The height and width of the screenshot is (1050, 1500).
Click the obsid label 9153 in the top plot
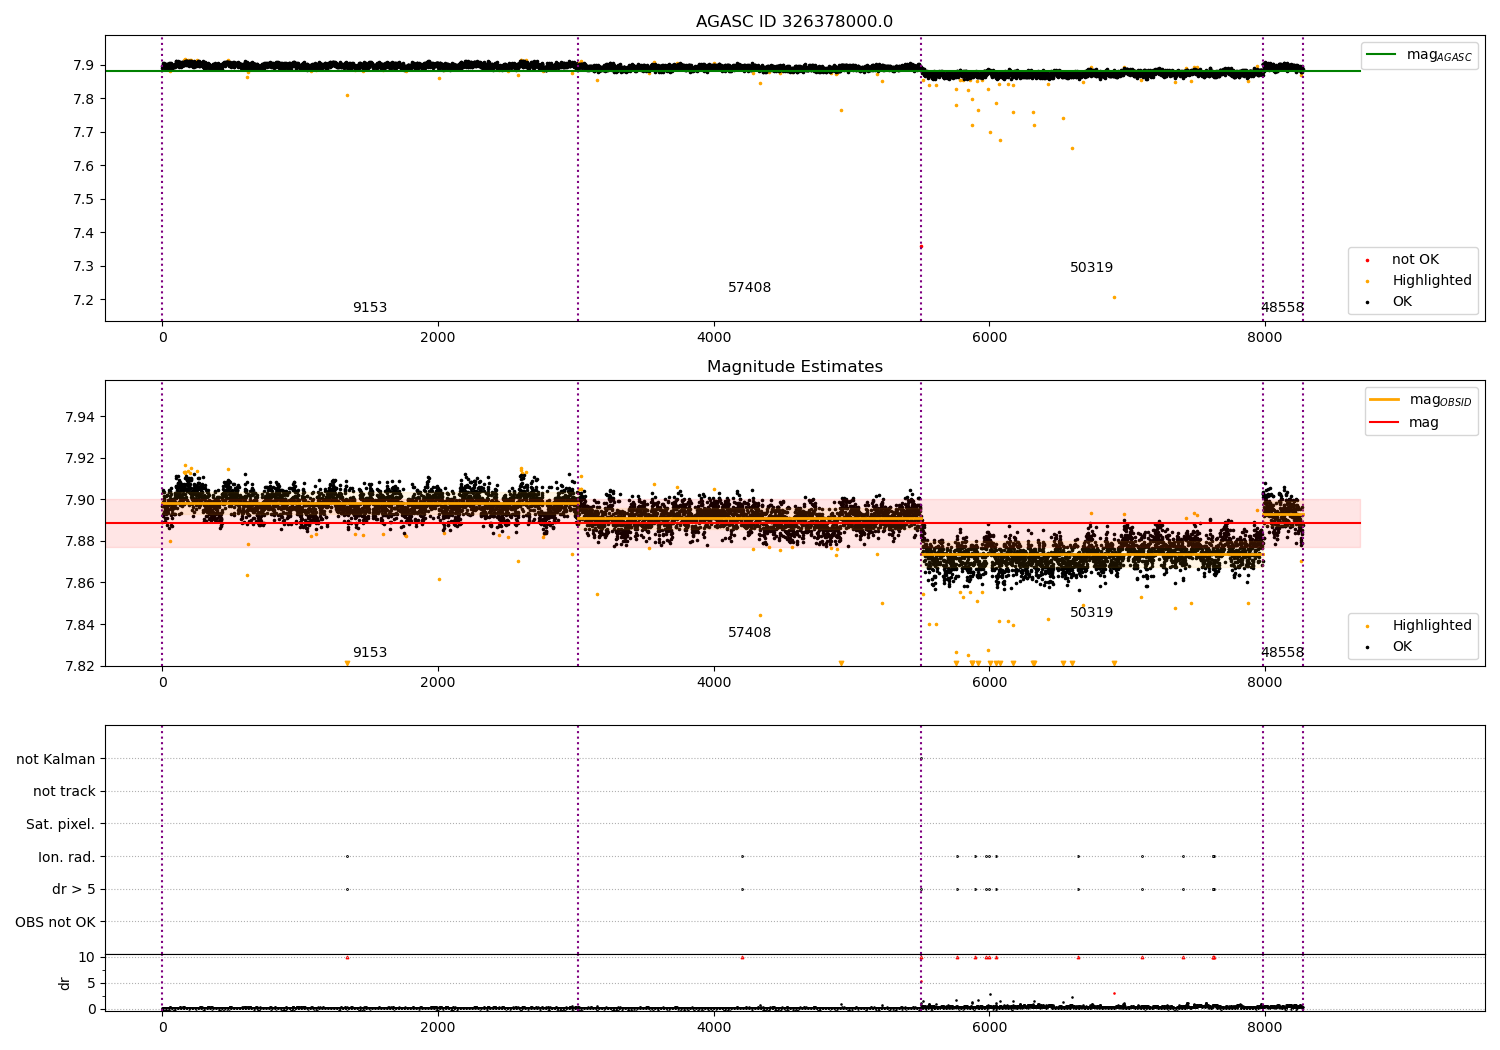point(370,308)
